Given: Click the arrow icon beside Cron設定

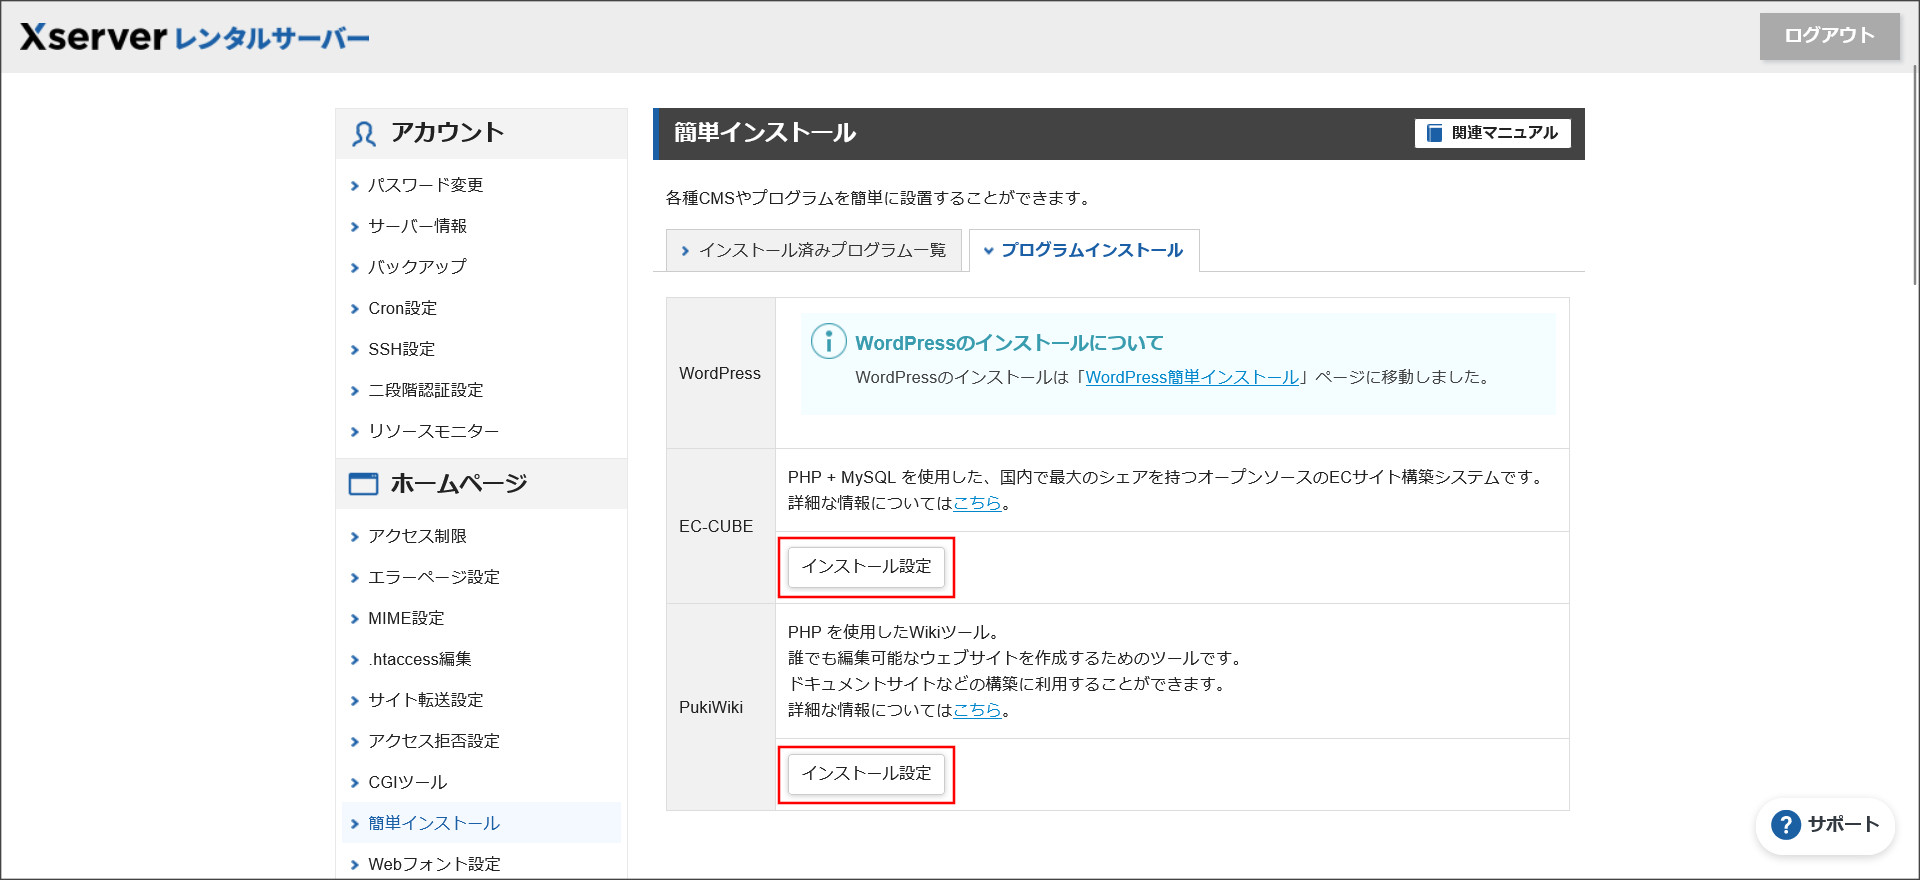Looking at the screenshot, I should pyautogui.click(x=354, y=309).
